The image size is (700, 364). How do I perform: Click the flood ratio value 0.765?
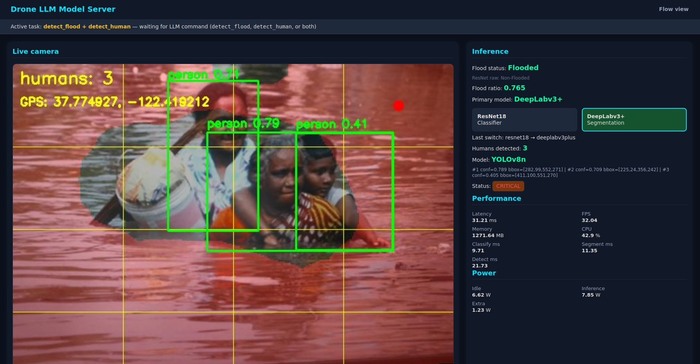tap(514, 88)
